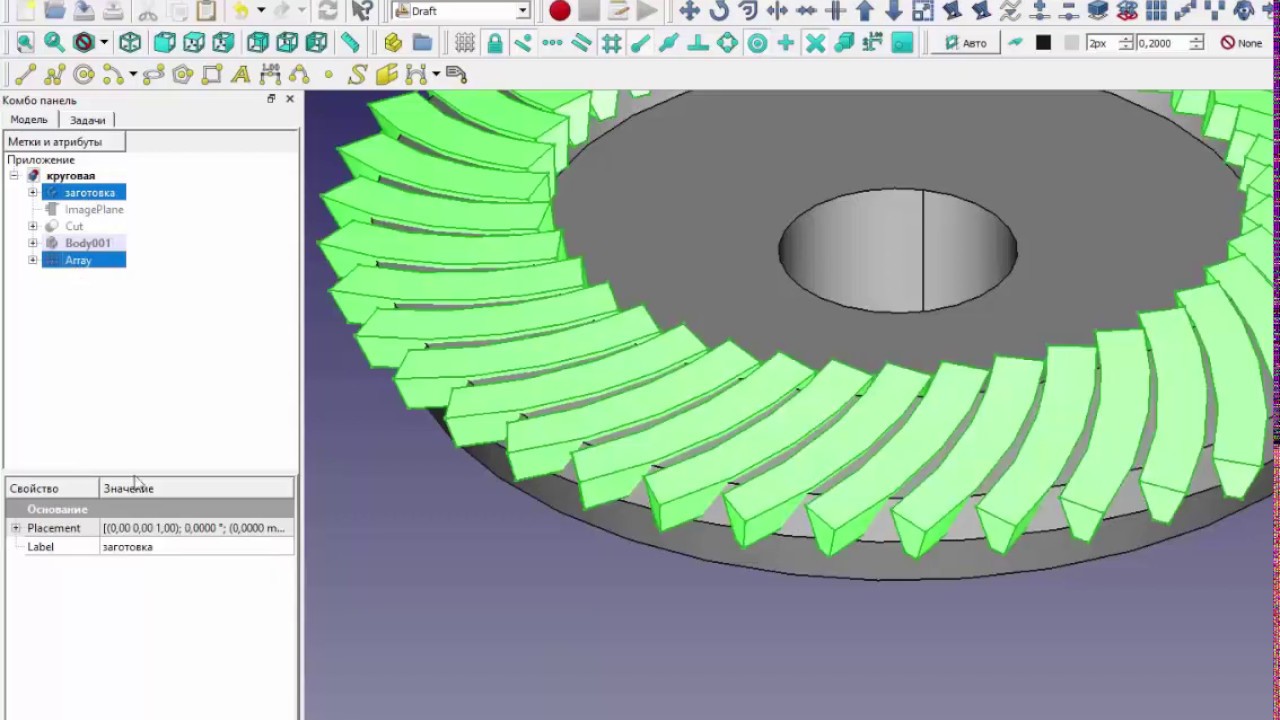Select the Bezier curve tool
The height and width of the screenshot is (720, 1280).
[x=416, y=75]
